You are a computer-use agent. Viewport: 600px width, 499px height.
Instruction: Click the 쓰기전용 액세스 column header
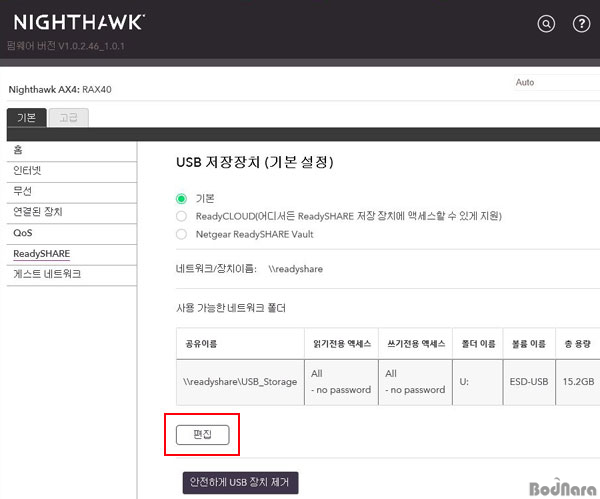pyautogui.click(x=416, y=344)
